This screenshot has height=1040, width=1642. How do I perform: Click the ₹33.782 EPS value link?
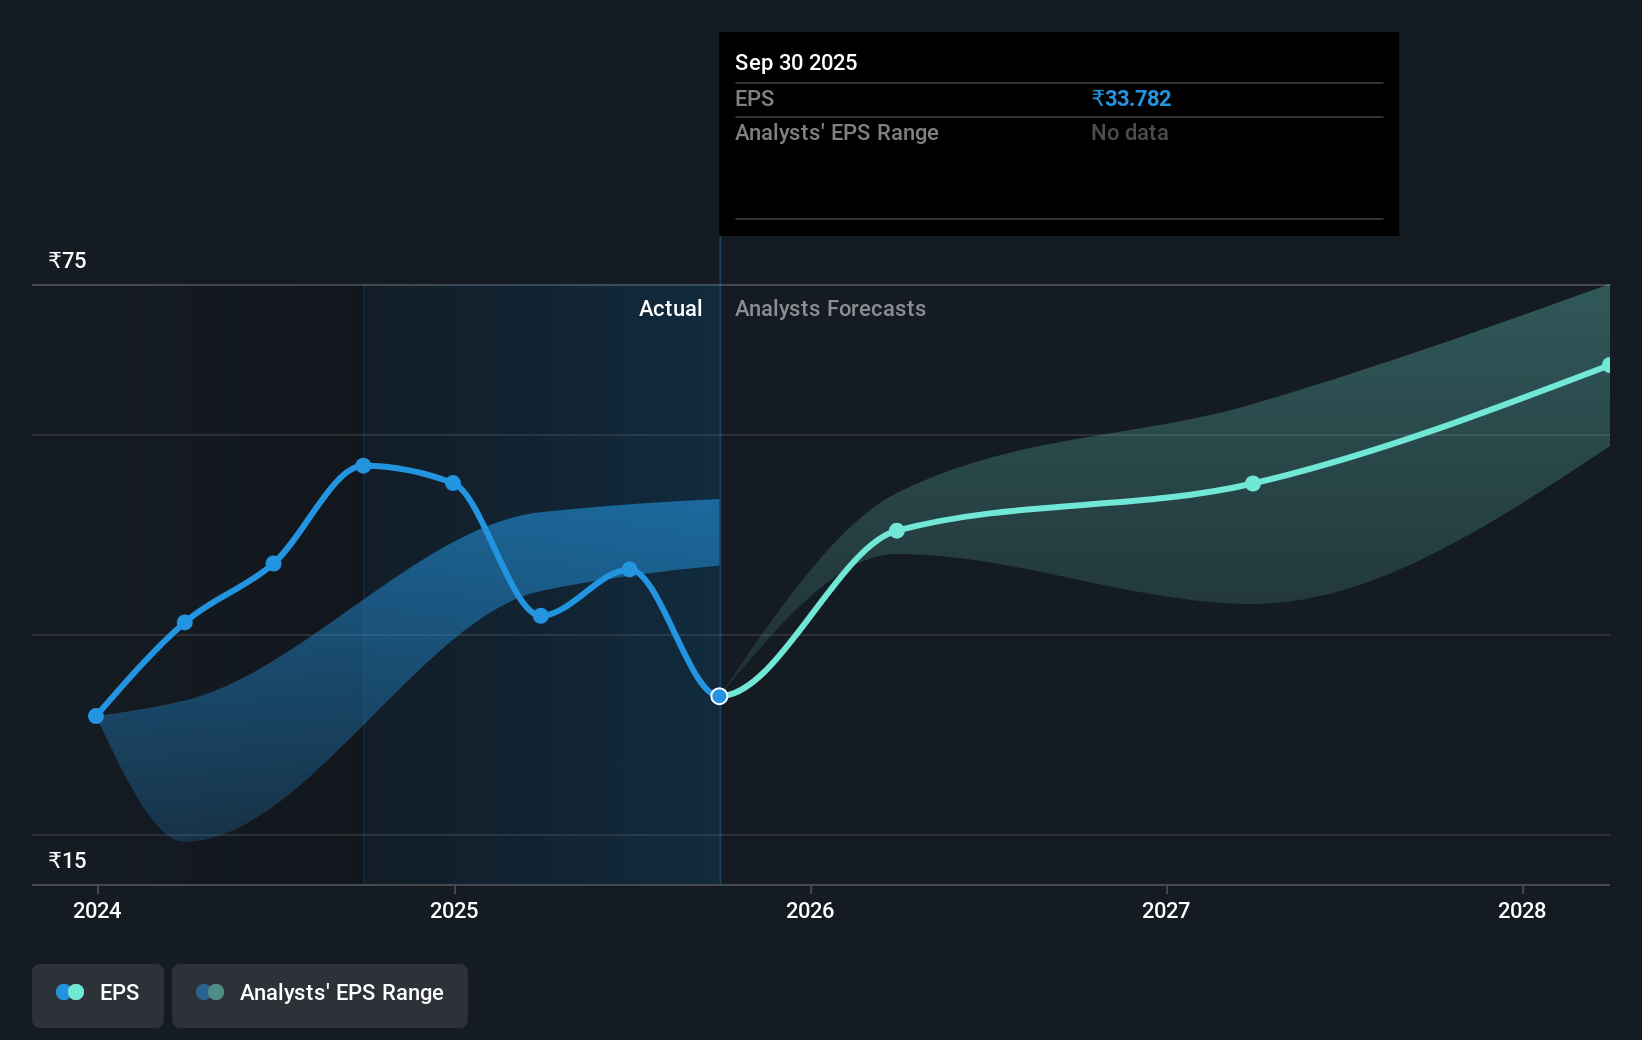tap(1131, 98)
